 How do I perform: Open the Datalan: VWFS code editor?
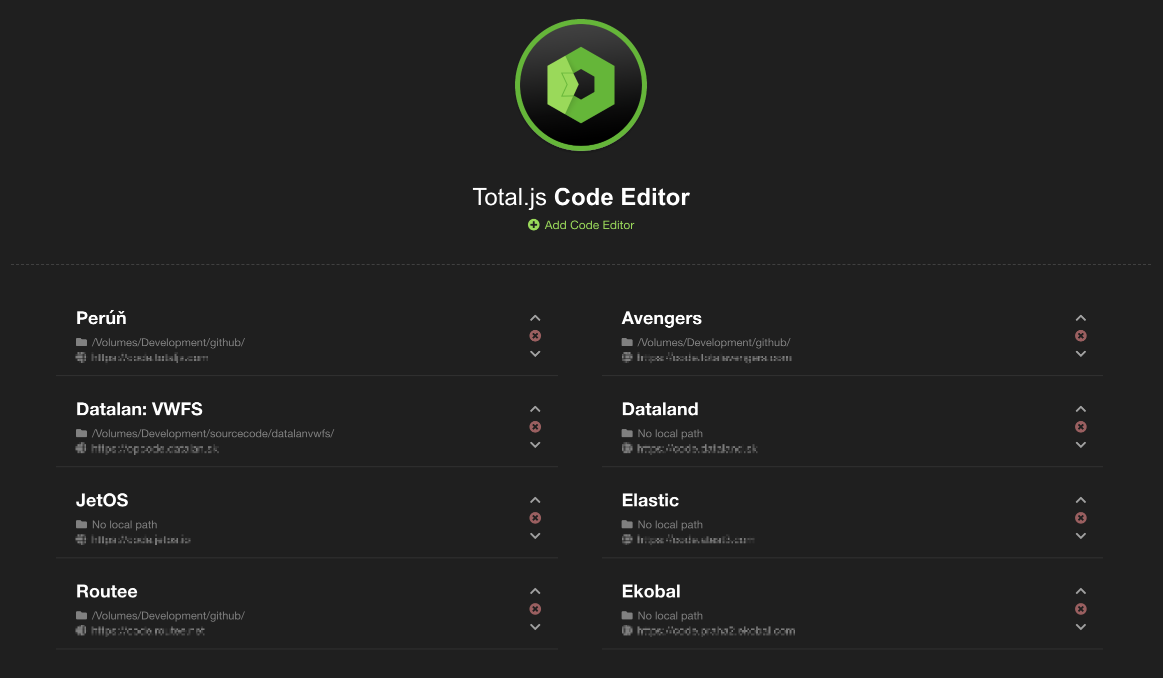[139, 409]
